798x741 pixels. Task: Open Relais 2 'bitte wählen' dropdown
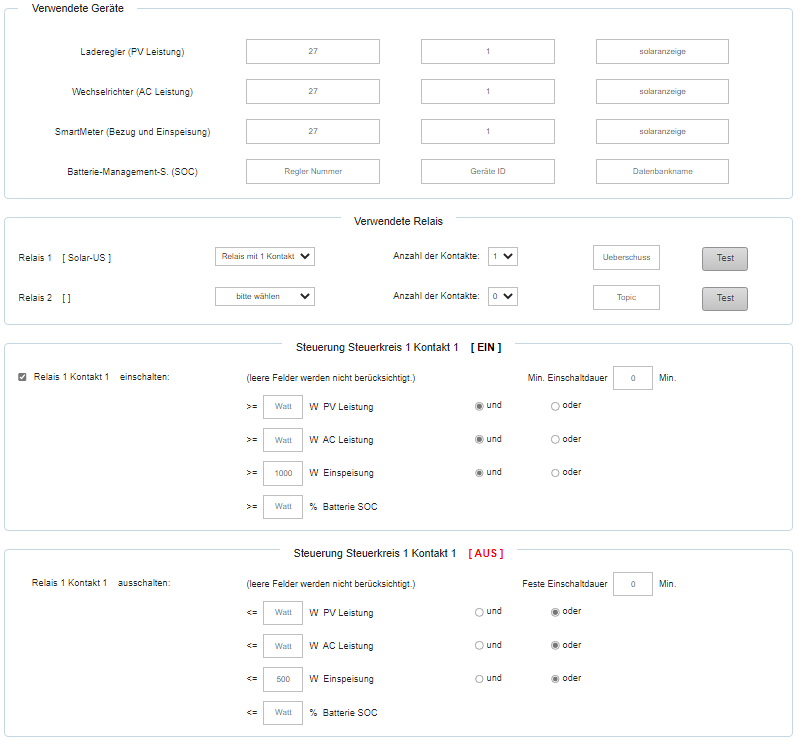point(264,297)
